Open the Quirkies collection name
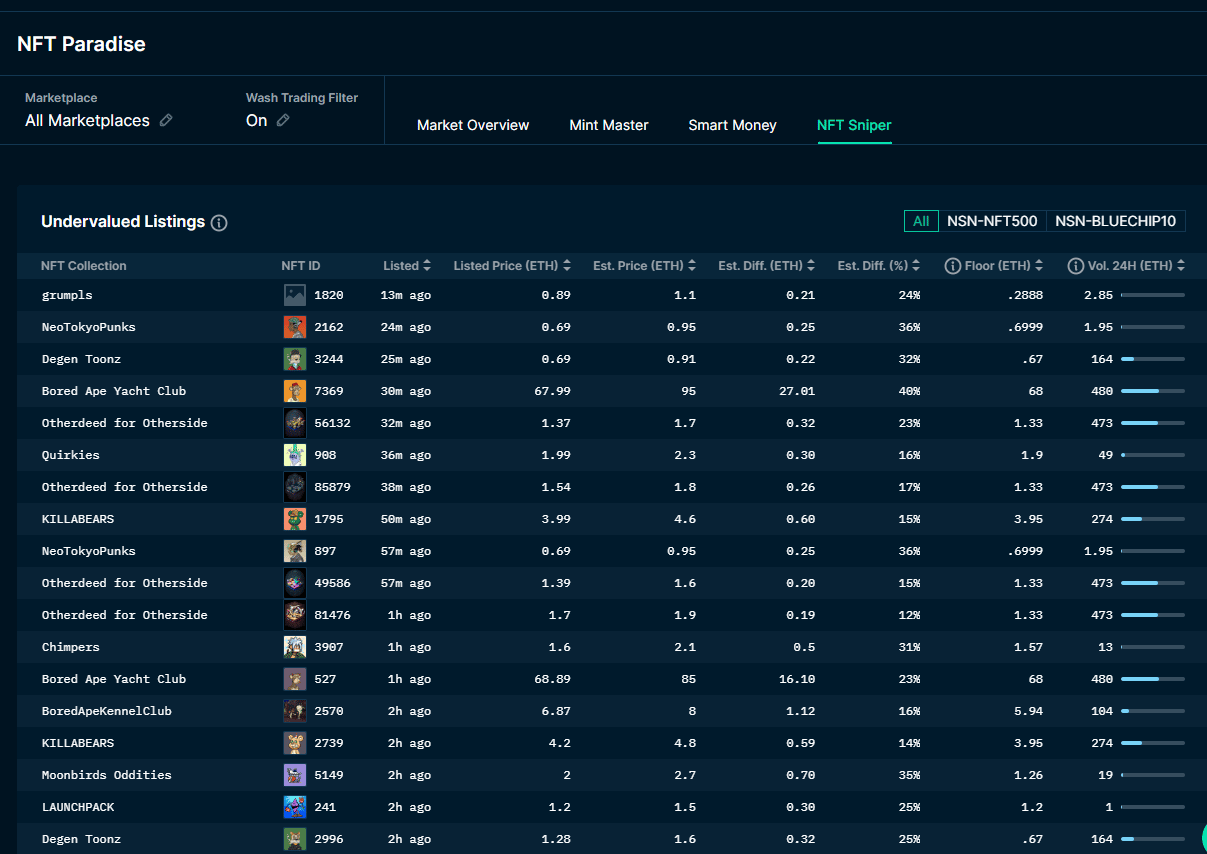The image size is (1207, 854). point(70,455)
